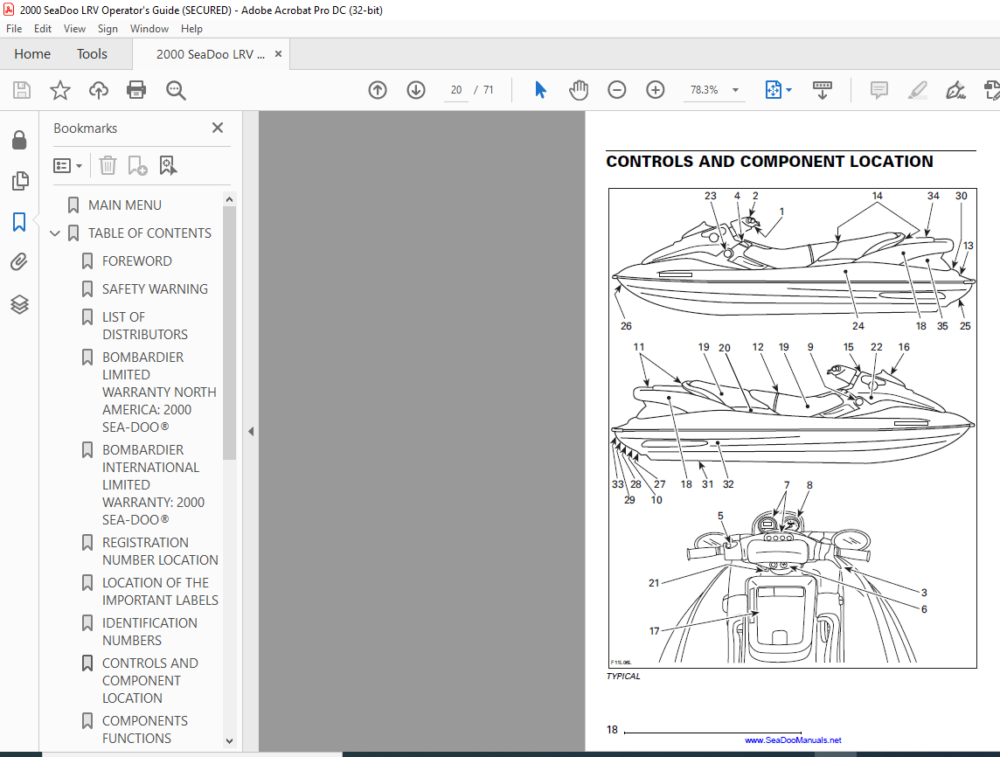Go to LOCATION OF THE IMPORTANT LABELS
Screen dimensions: 1000x757
(160, 592)
